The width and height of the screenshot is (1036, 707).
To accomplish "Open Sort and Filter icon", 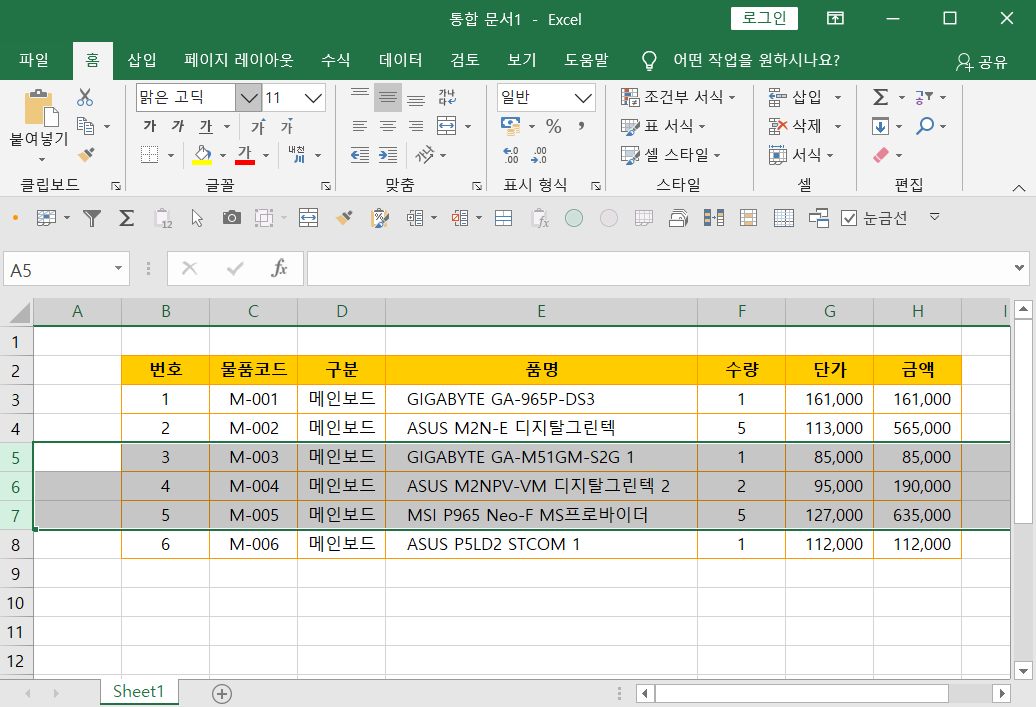I will [x=924, y=97].
